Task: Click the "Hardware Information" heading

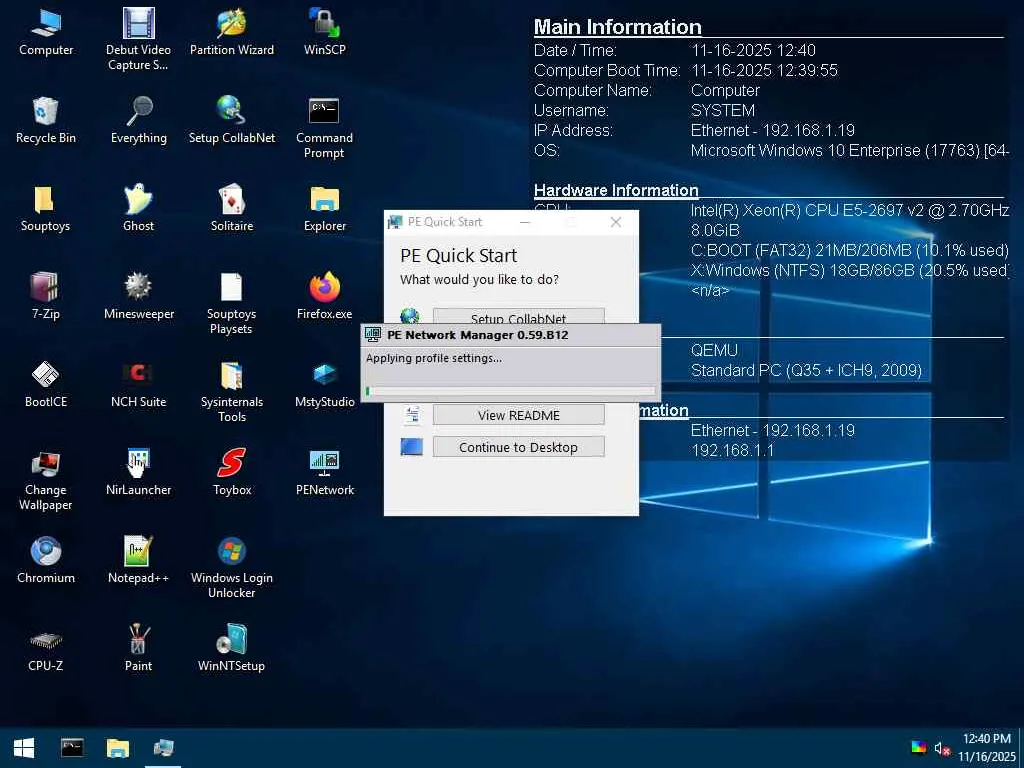Action: click(616, 190)
